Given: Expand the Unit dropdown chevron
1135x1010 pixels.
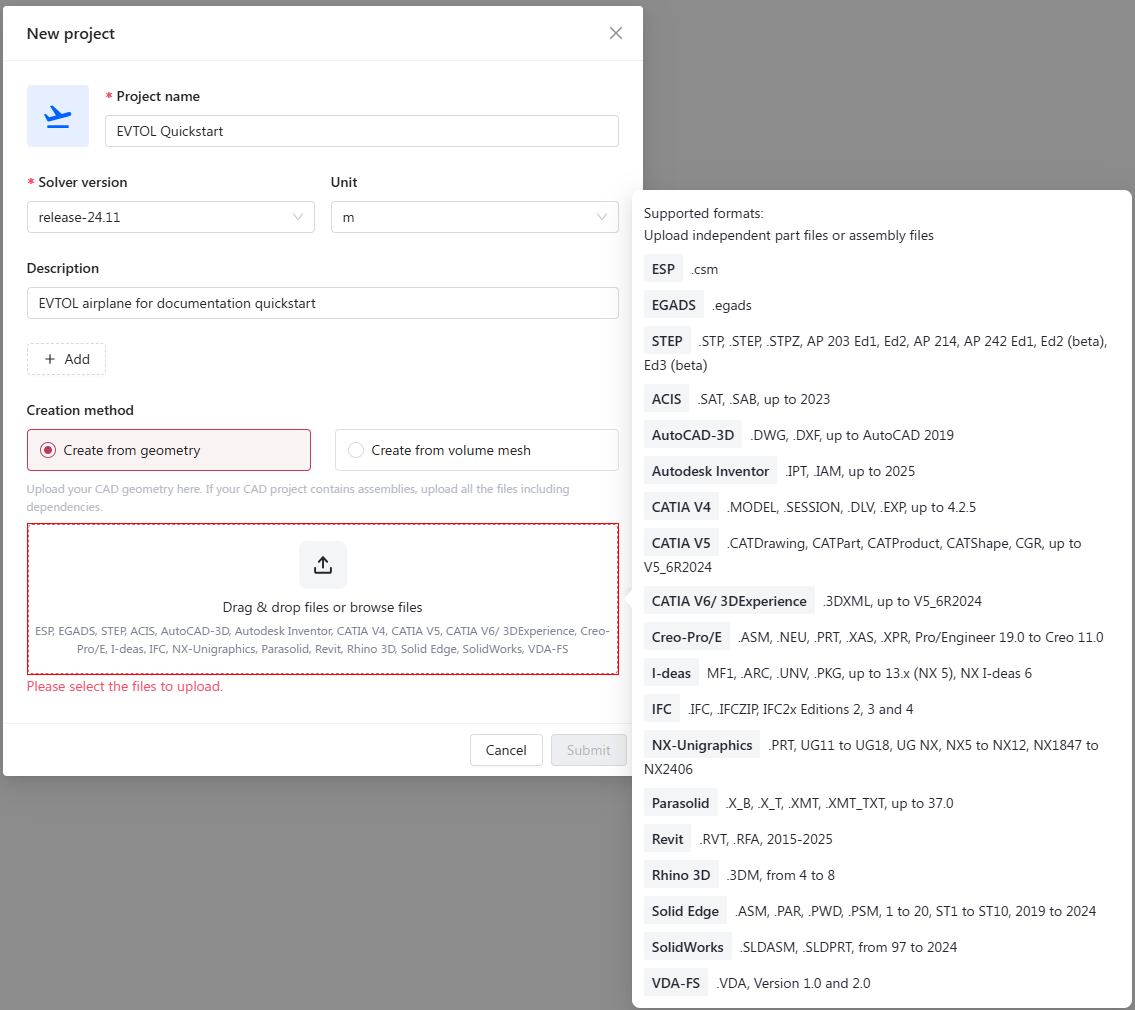Looking at the screenshot, I should click(602, 217).
